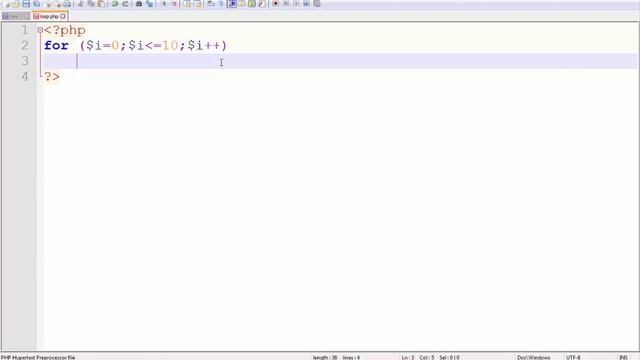
Task: Toggle Word Wrap in the toolbar
Action: [x=211, y=4]
